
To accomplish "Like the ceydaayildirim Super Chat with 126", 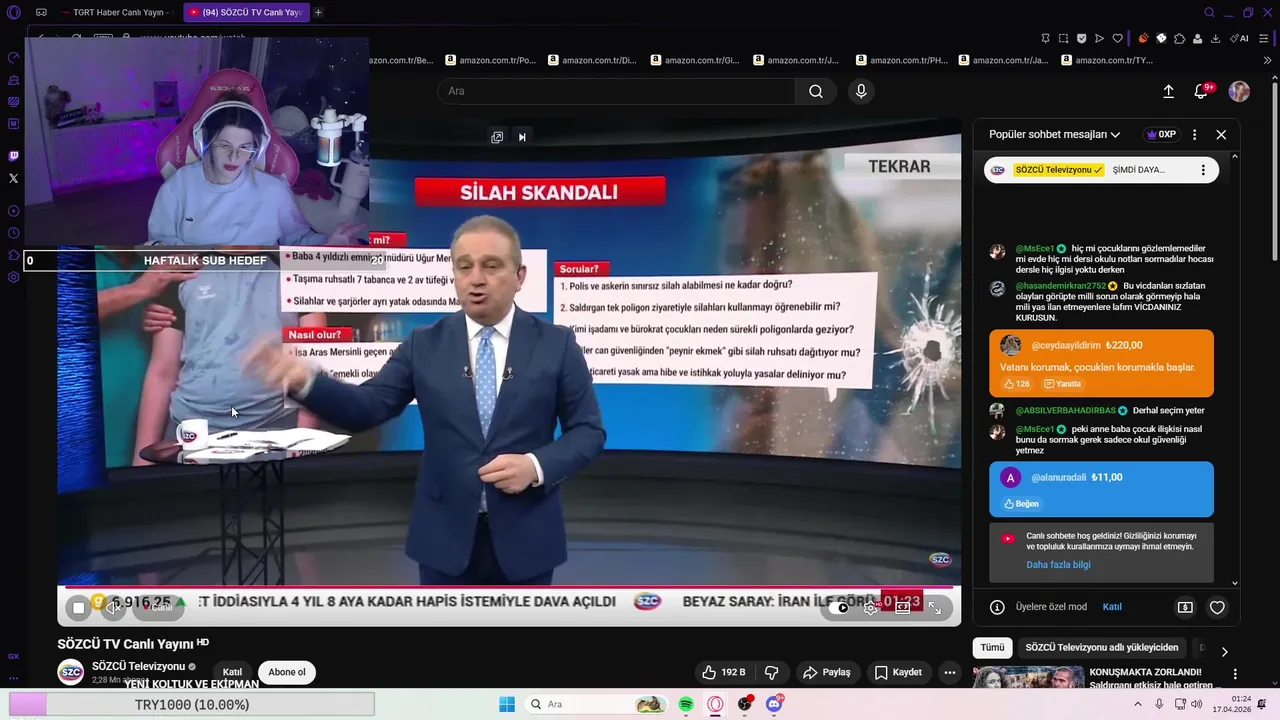I will pos(1016,384).
